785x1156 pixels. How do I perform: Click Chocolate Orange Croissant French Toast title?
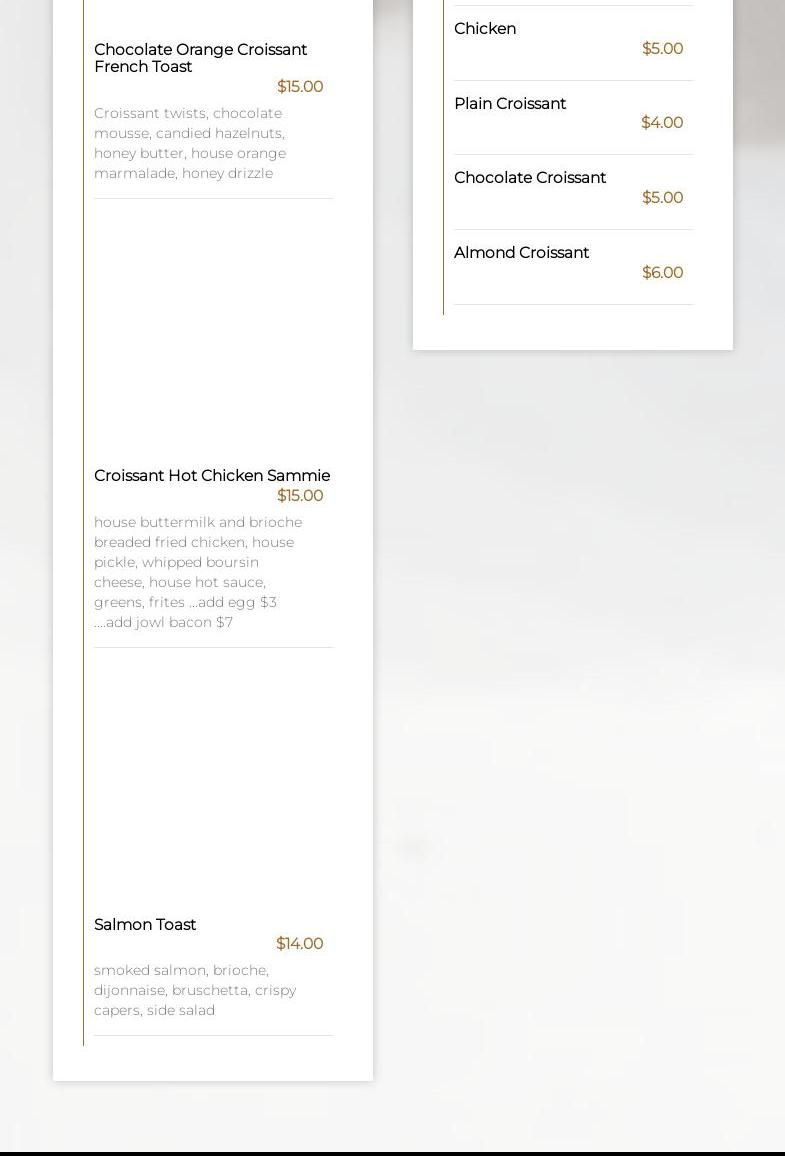199,58
